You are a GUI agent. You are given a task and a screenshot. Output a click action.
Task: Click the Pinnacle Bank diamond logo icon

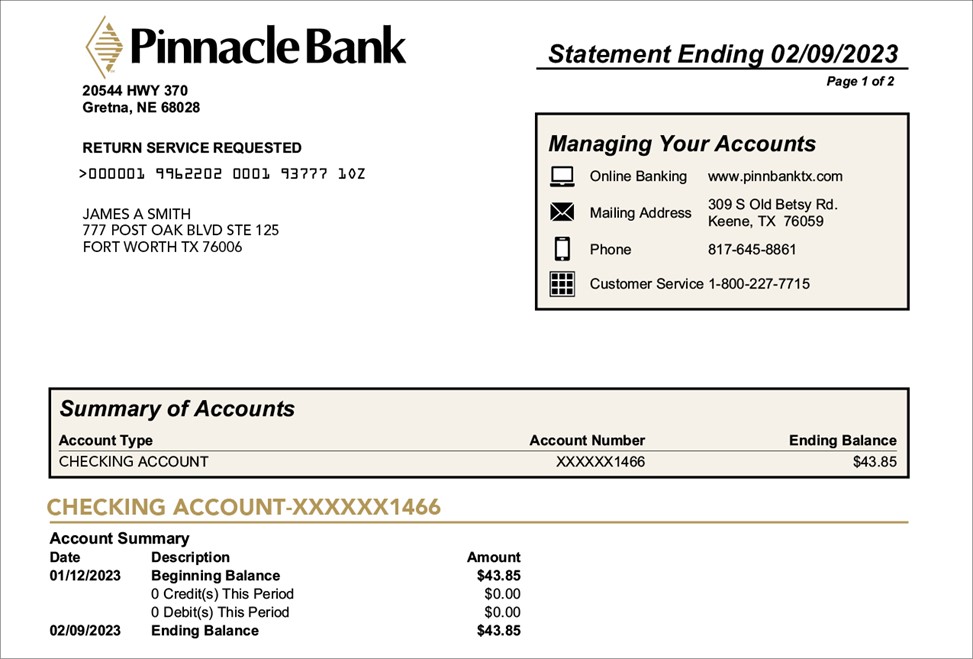105,47
